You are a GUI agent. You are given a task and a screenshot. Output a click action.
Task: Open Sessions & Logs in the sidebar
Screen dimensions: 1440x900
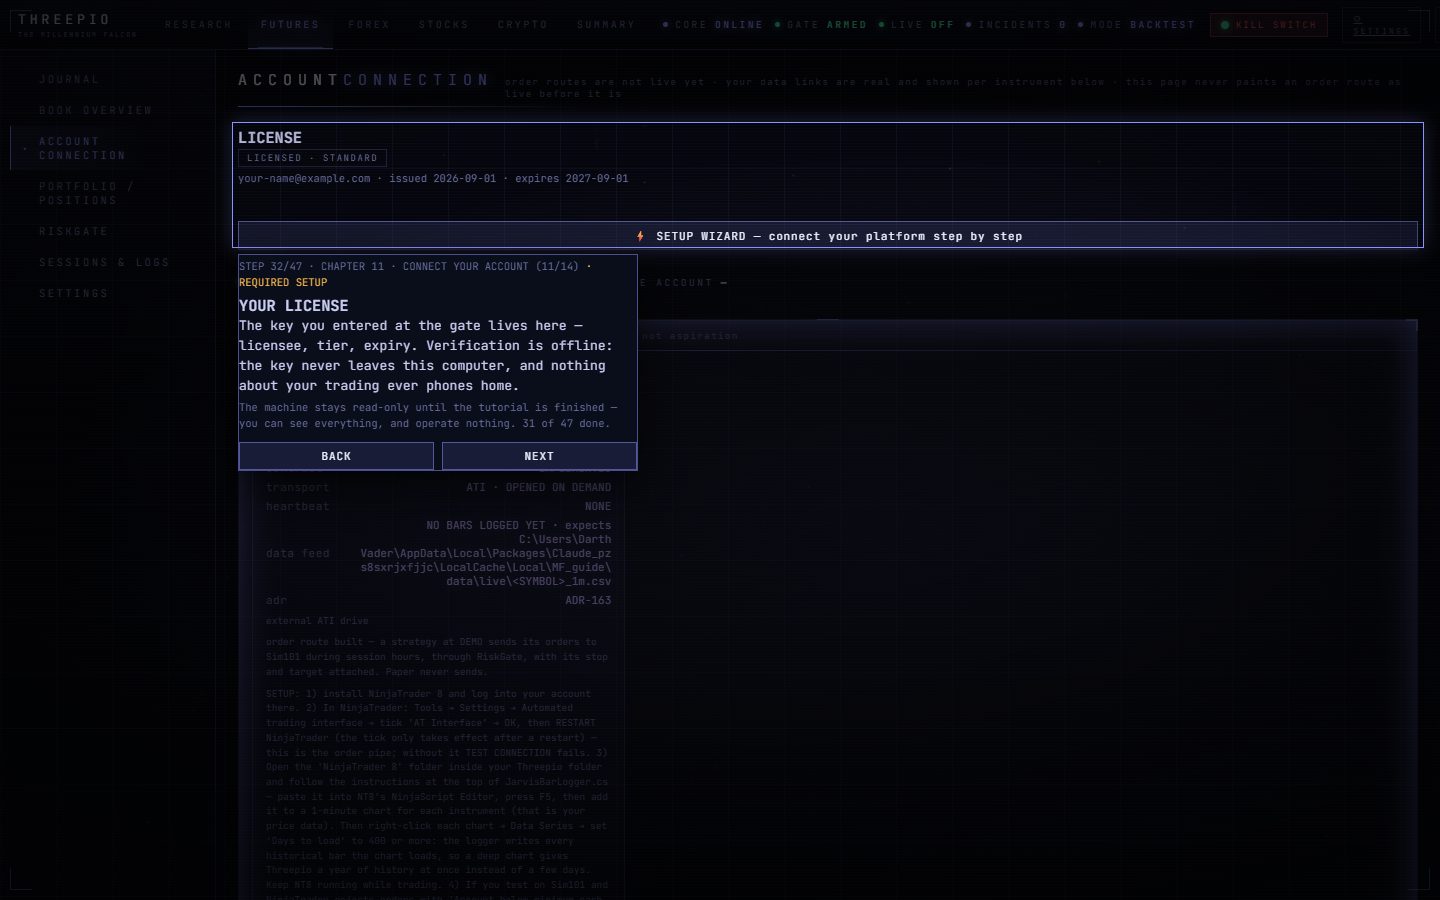(x=104, y=262)
